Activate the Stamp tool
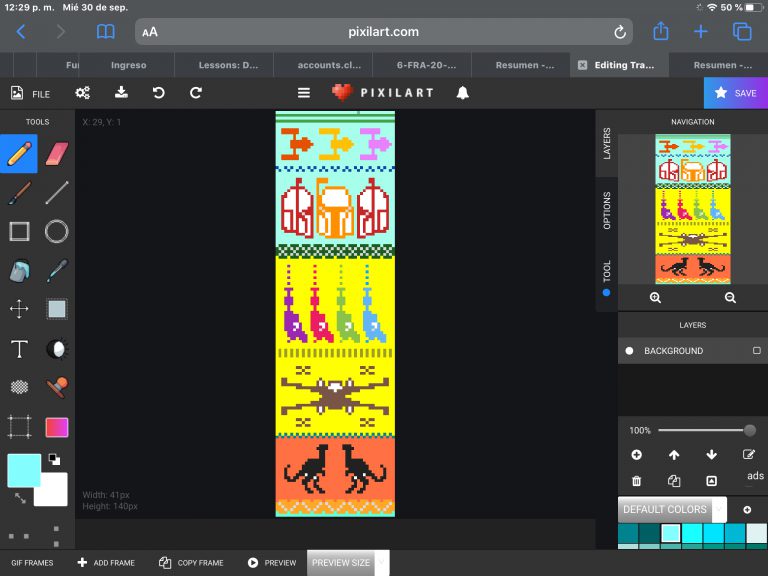Image resolution: width=768 pixels, height=576 pixels. [57, 387]
